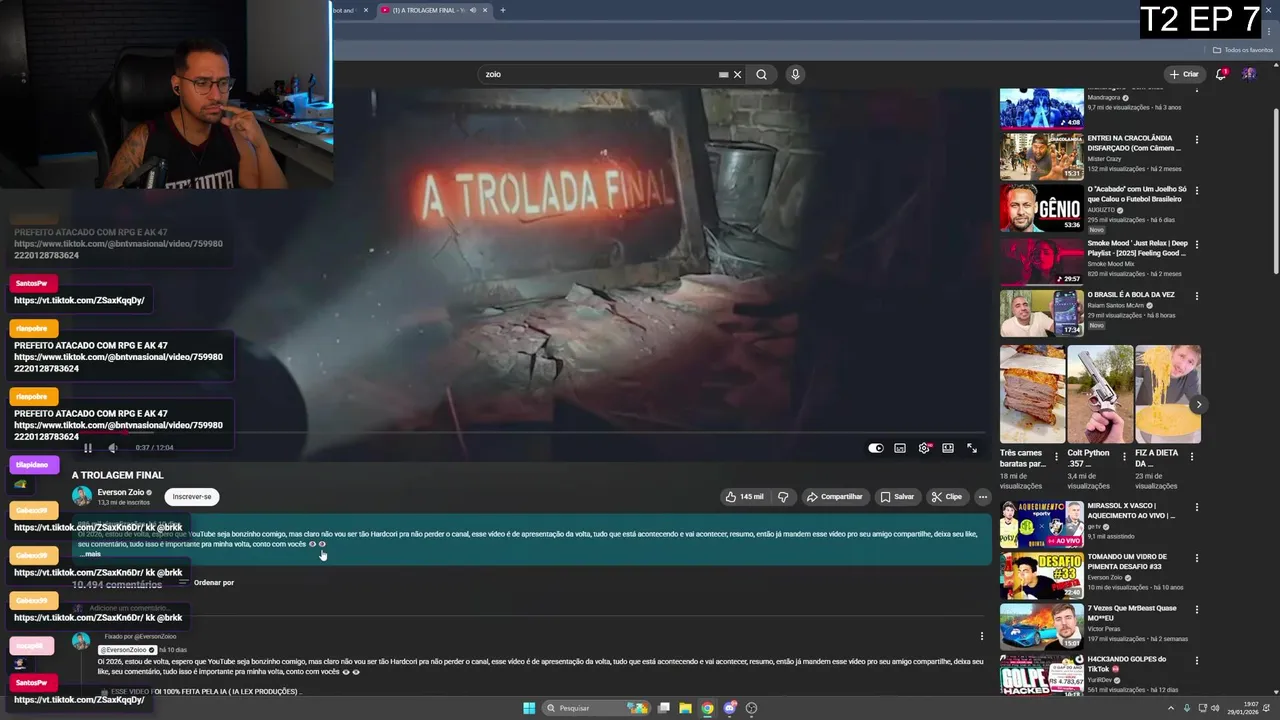Enter fullscreen with the expand icon
This screenshot has width=1280, height=720.
[972, 448]
